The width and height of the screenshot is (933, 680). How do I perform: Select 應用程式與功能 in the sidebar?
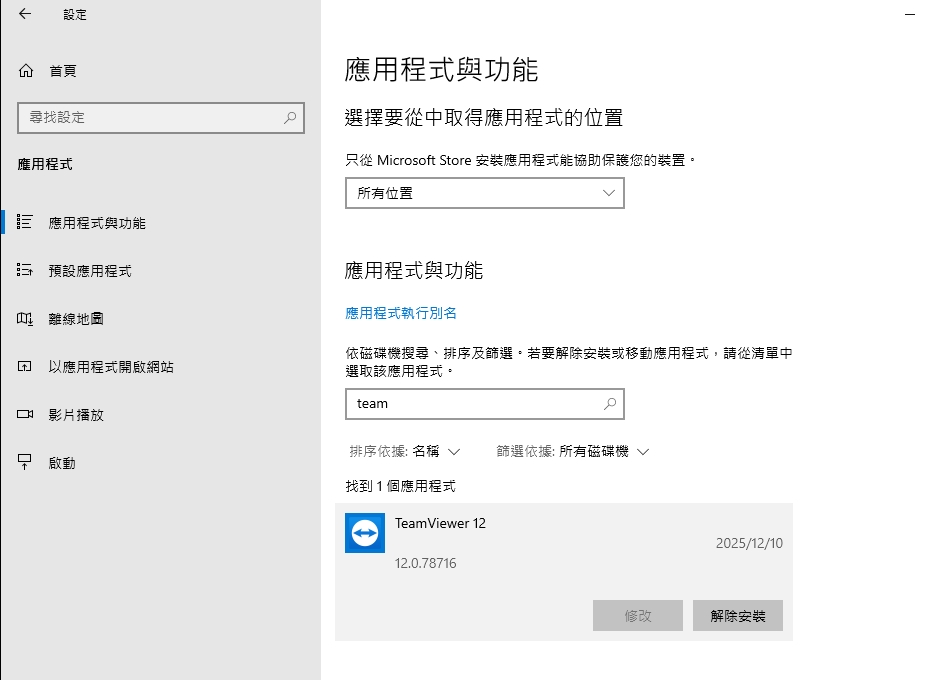tap(97, 223)
